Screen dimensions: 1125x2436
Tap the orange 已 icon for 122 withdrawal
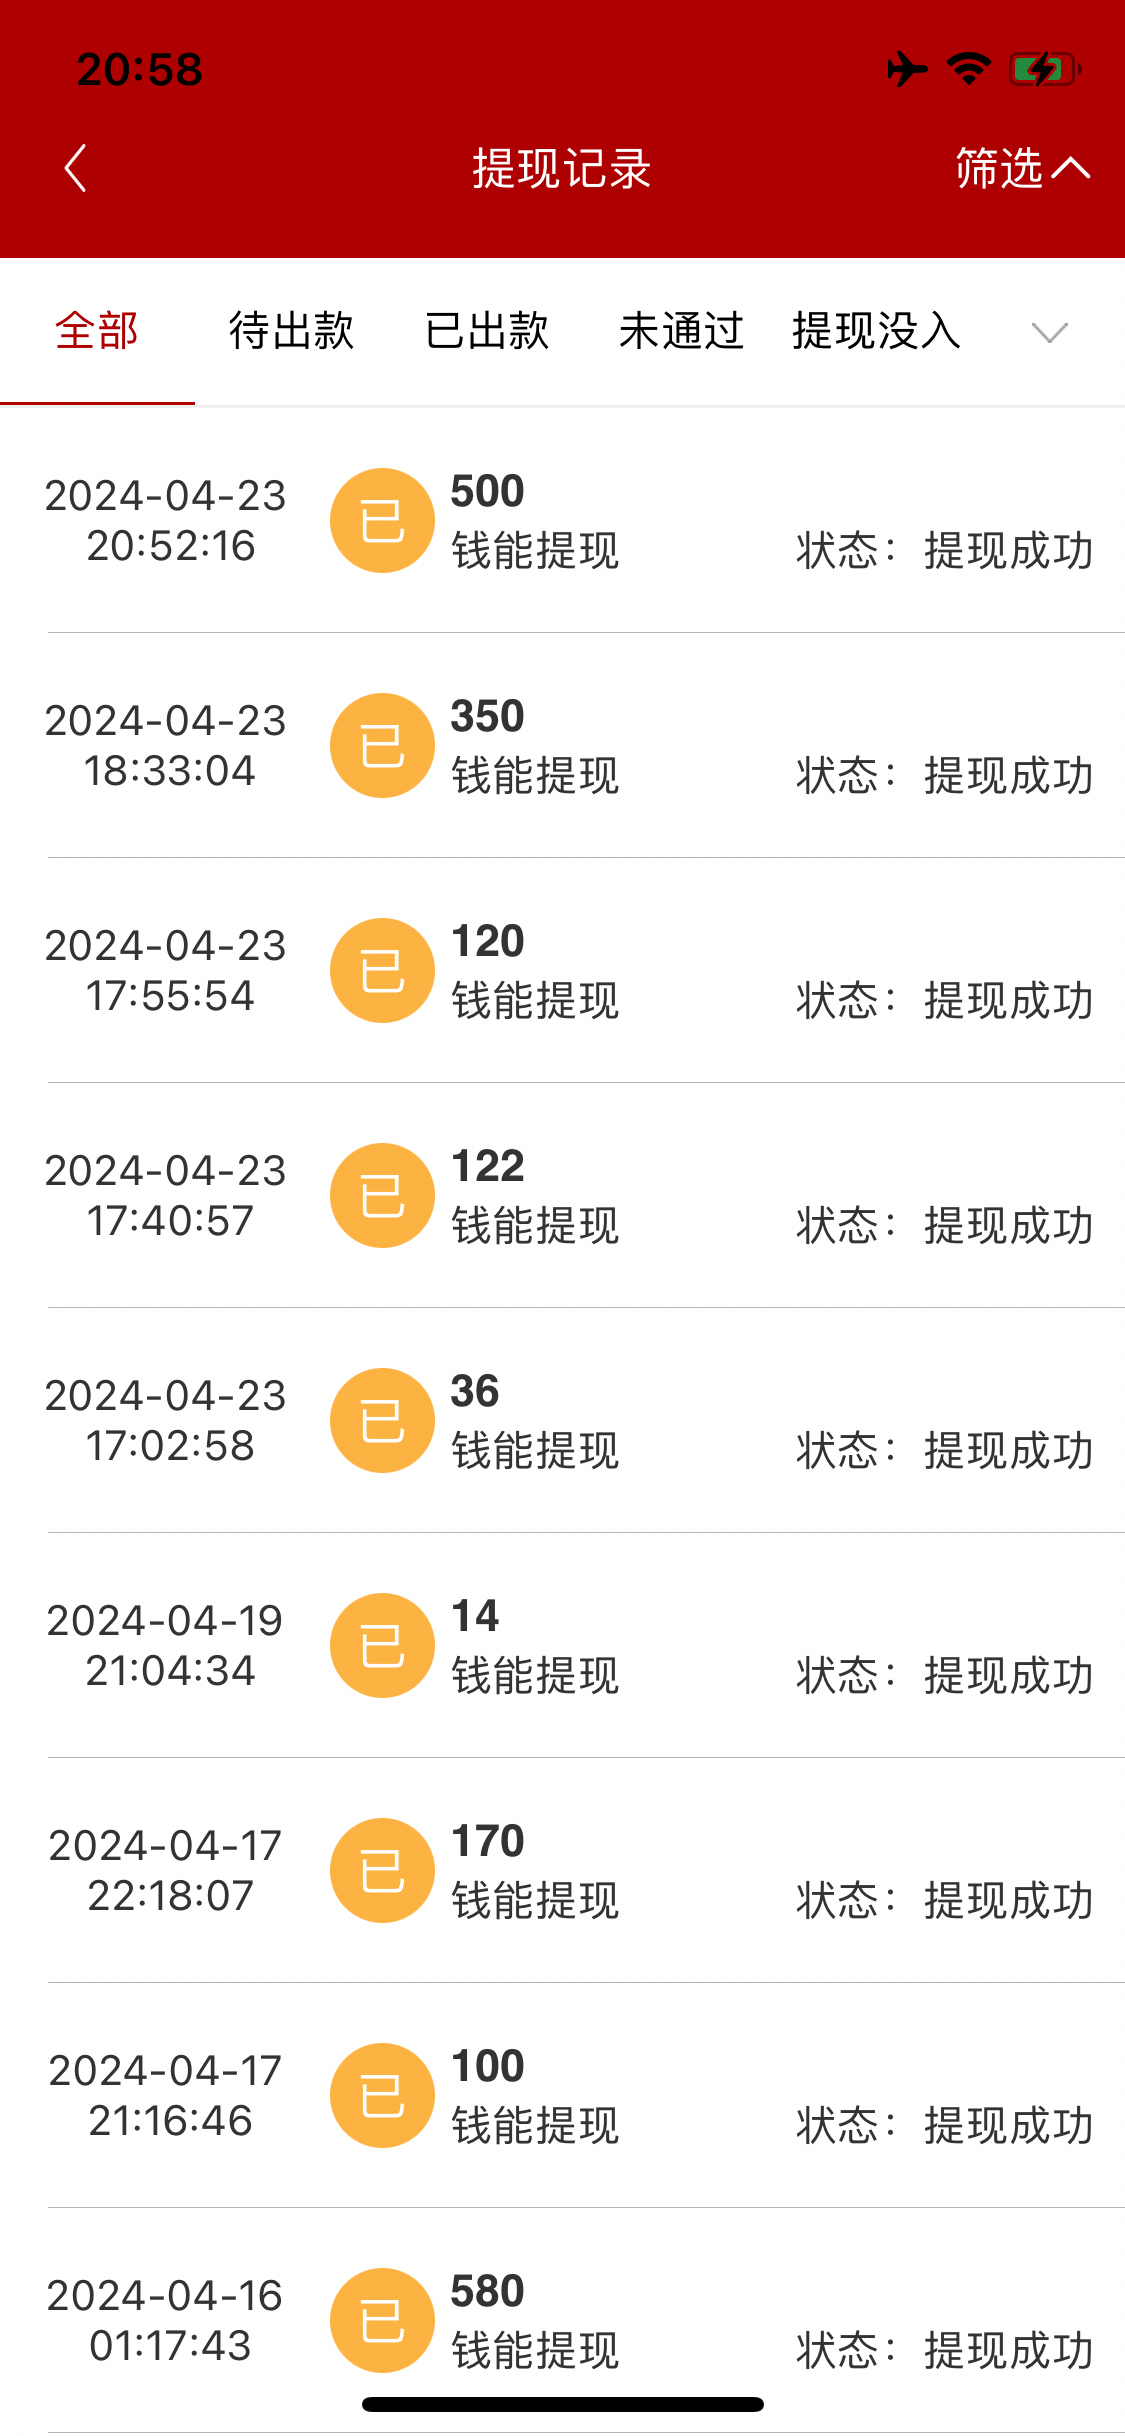click(382, 1196)
